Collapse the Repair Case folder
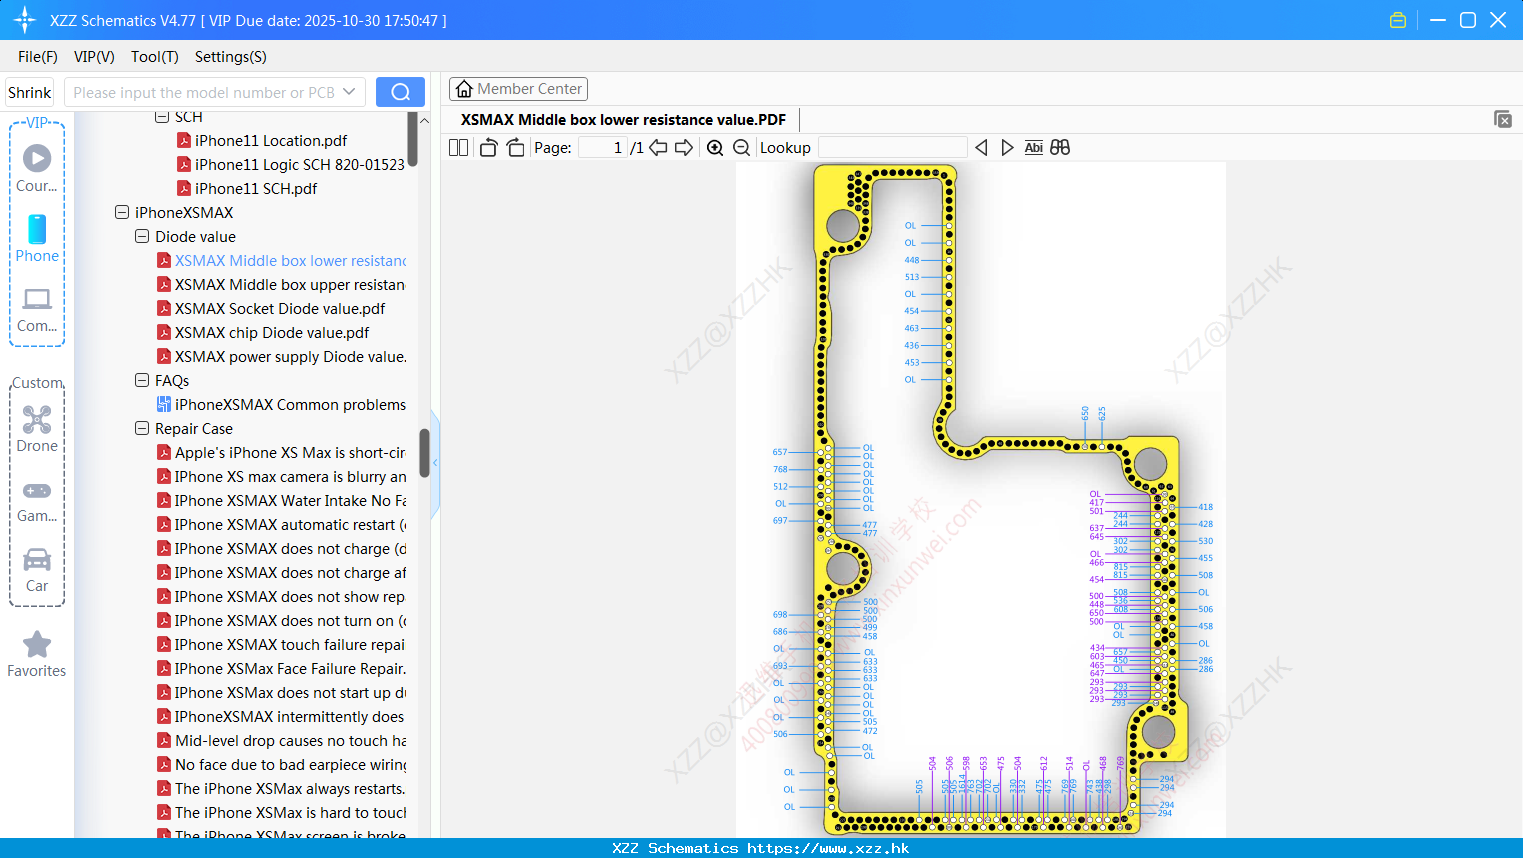This screenshot has height=858, width=1523. (142, 428)
